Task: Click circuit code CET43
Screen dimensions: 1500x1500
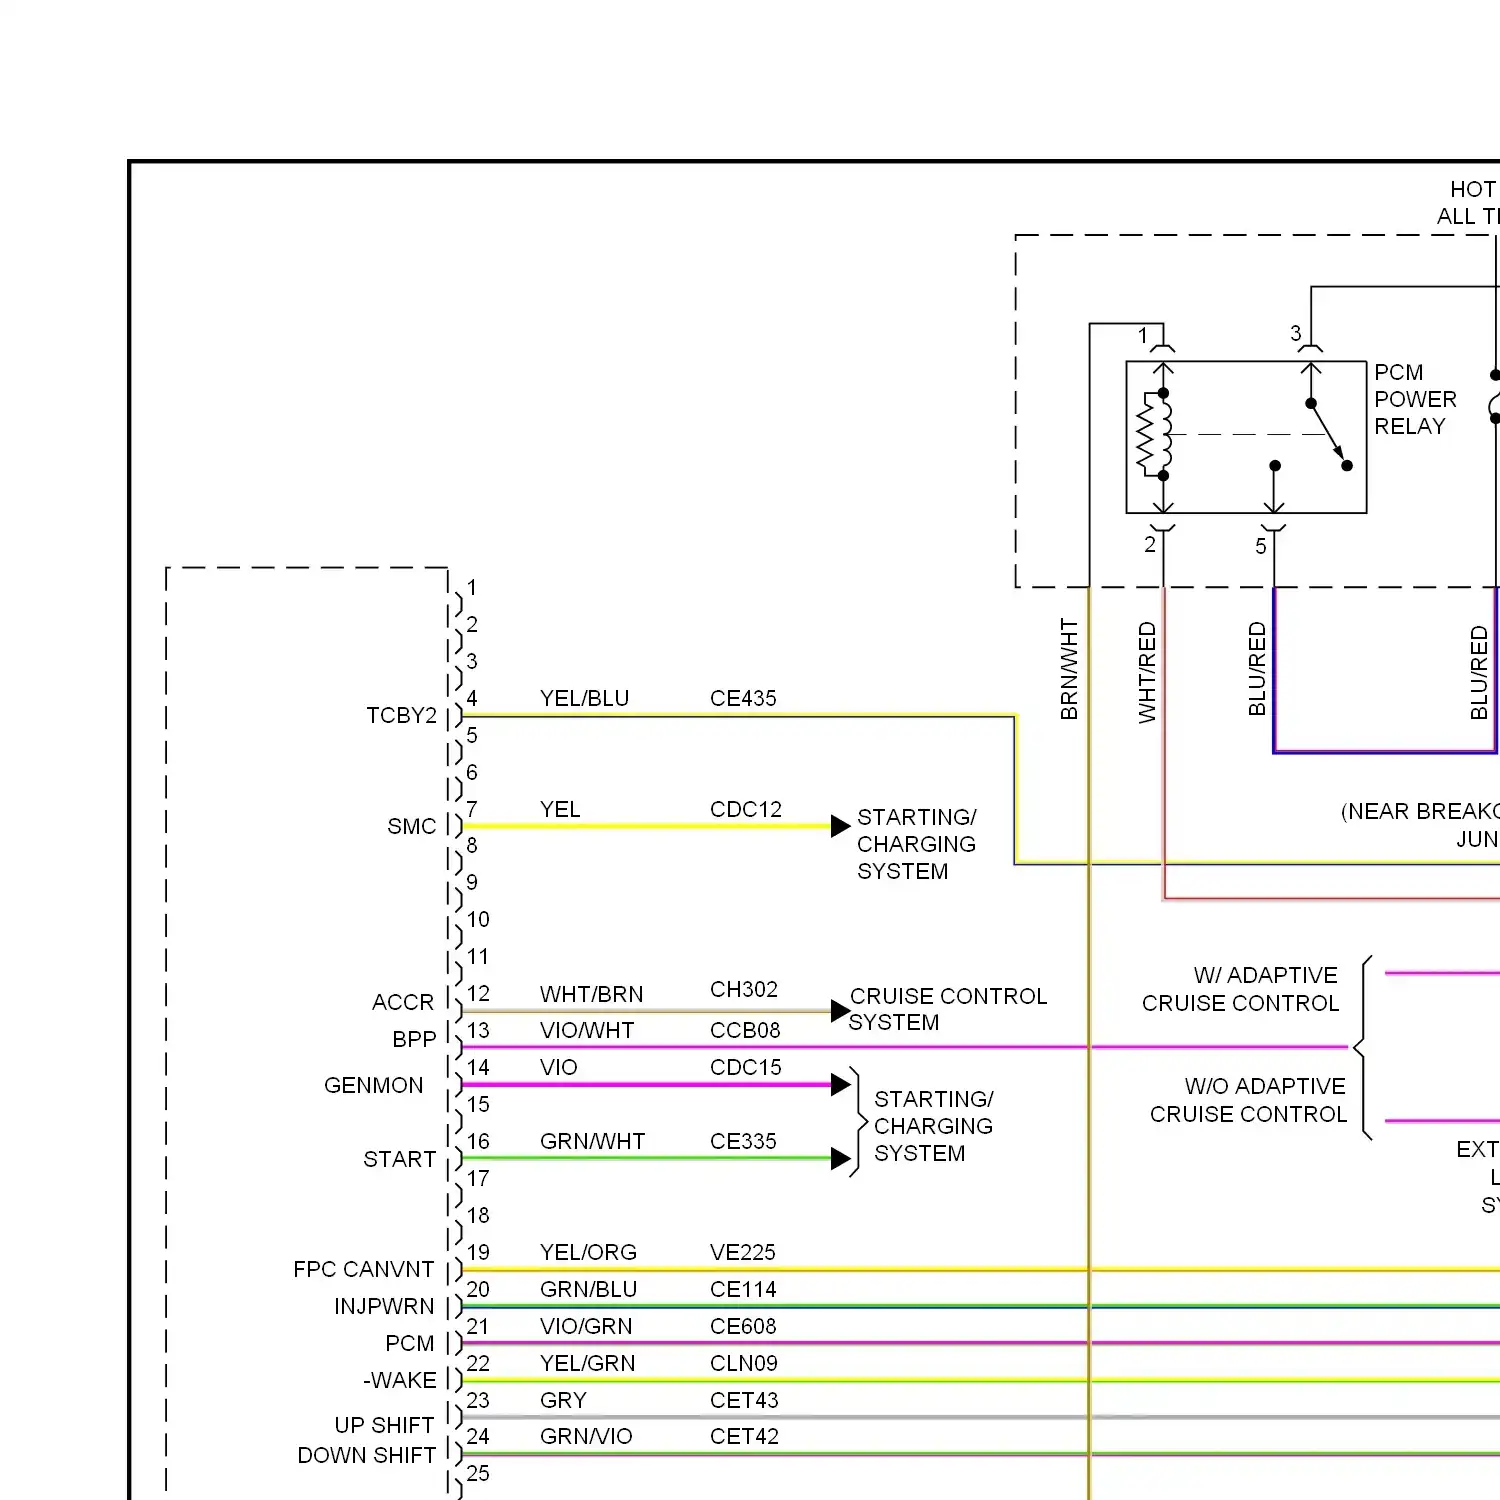Action: [x=744, y=1400]
